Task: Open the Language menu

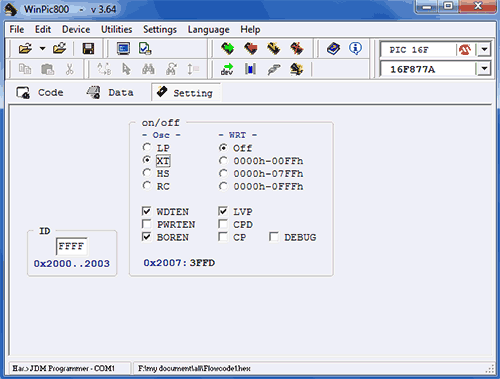Action: tap(209, 29)
